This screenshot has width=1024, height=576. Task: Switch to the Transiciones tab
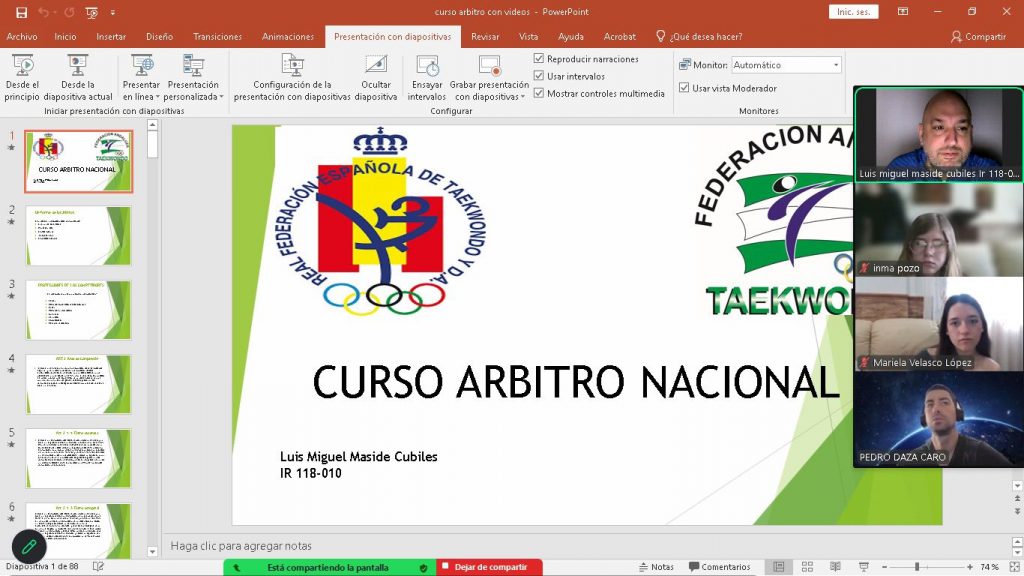217,37
